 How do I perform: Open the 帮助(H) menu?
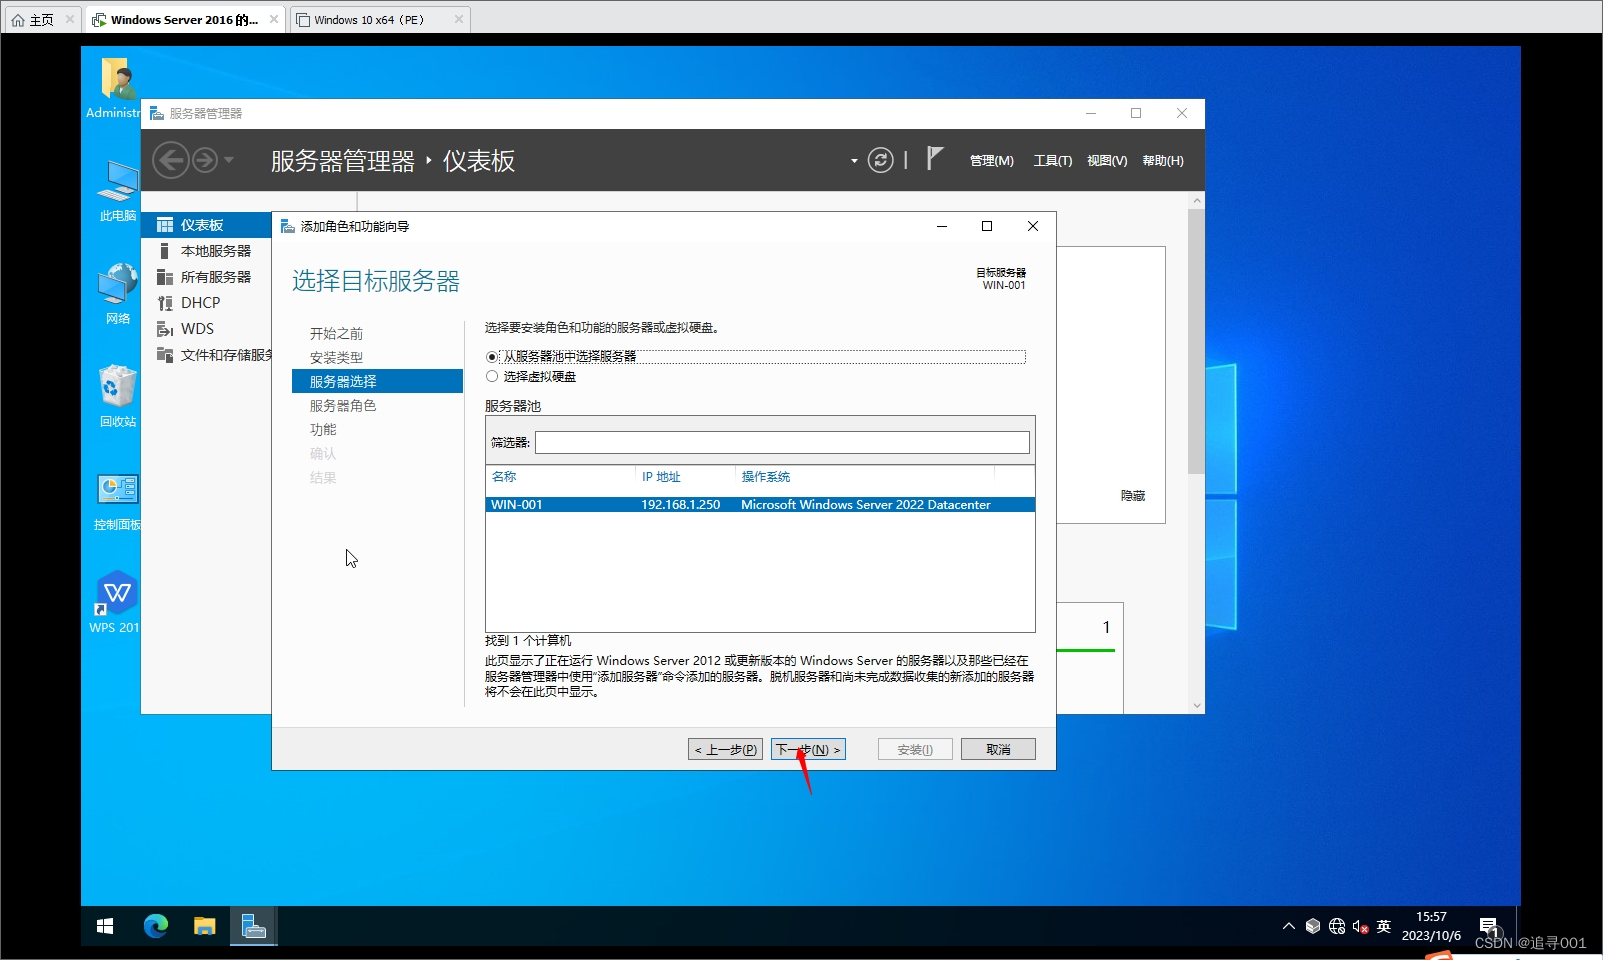1162,161
